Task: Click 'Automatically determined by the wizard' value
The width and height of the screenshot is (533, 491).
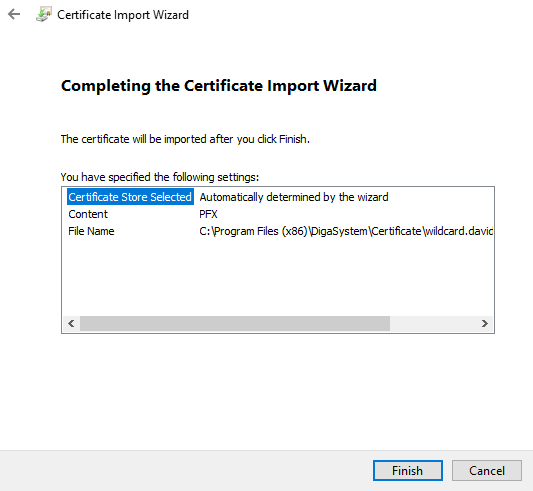Action: coord(294,197)
